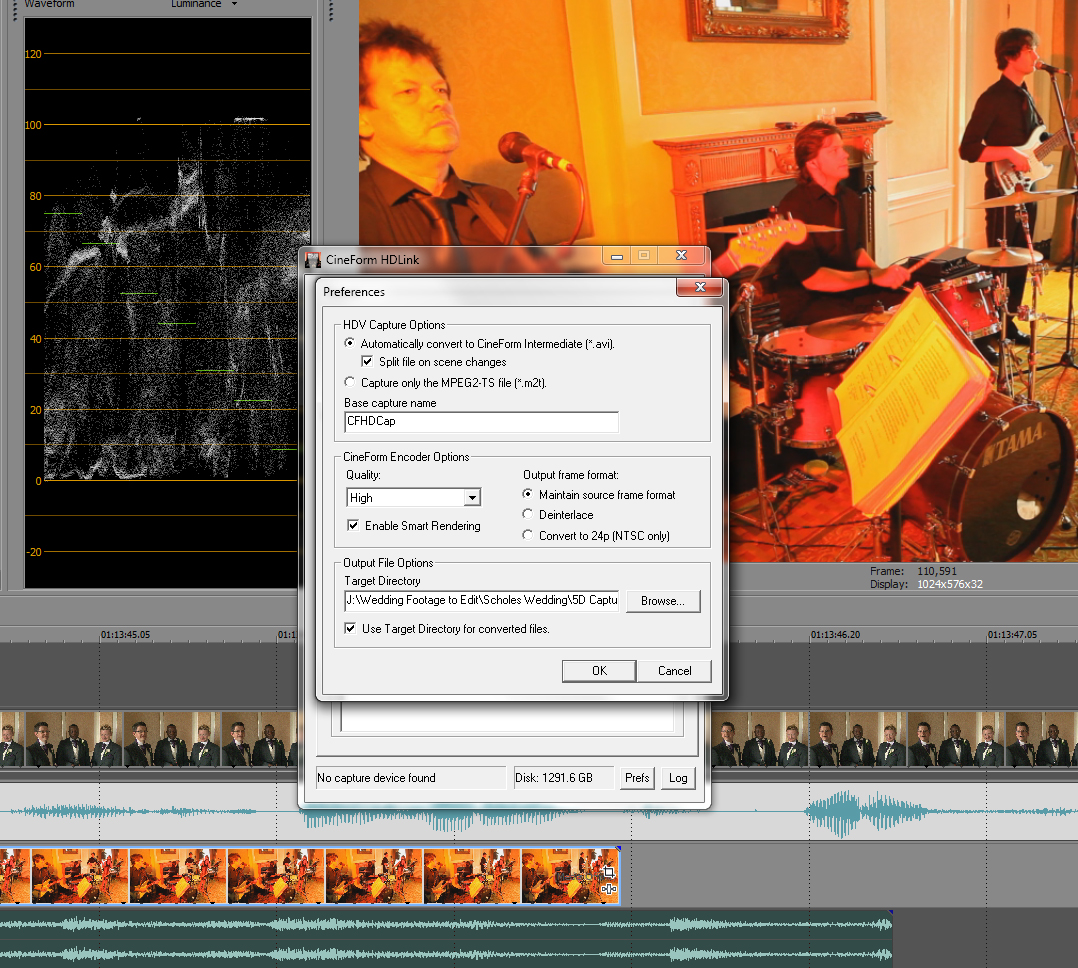Click the Target Directory path field
Image resolution: width=1078 pixels, height=968 pixels.
pos(480,601)
